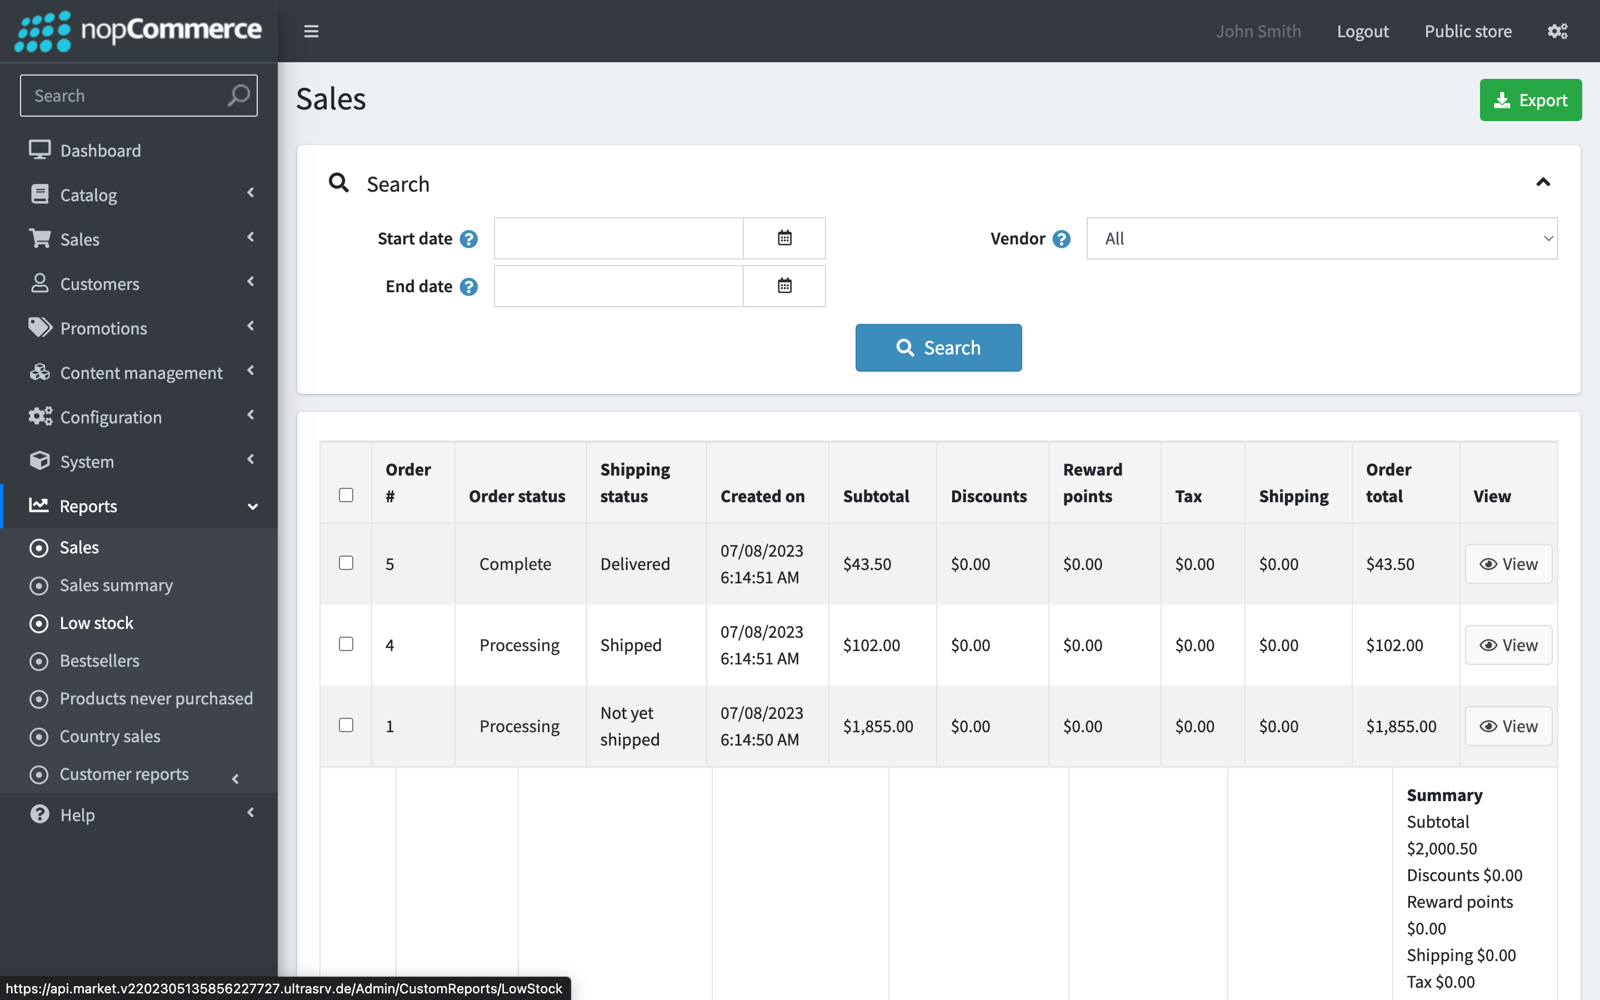Click the Vendor help question icon
This screenshot has width=1600, height=1000.
(x=1061, y=239)
